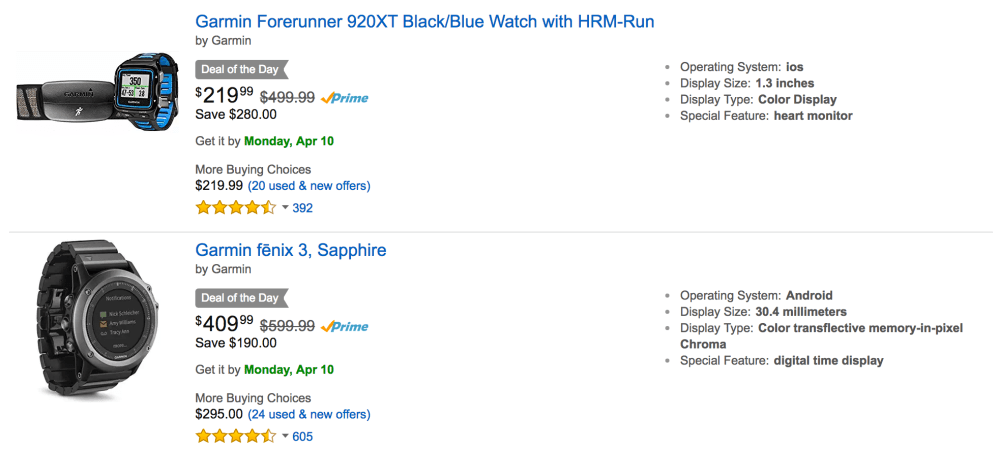Screen dimensions: 1000x451
Task: Open Garmin Forerunner 920XT product title link
Action: pyautogui.click(x=425, y=21)
